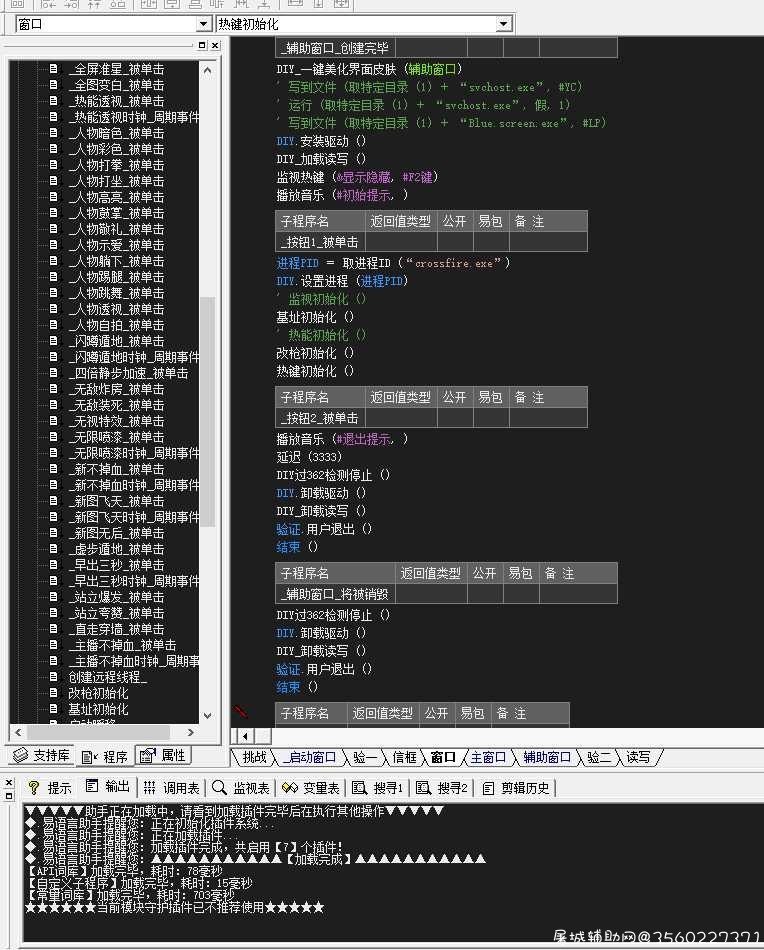Click the code line 热键初始化 () in editor

315,371
